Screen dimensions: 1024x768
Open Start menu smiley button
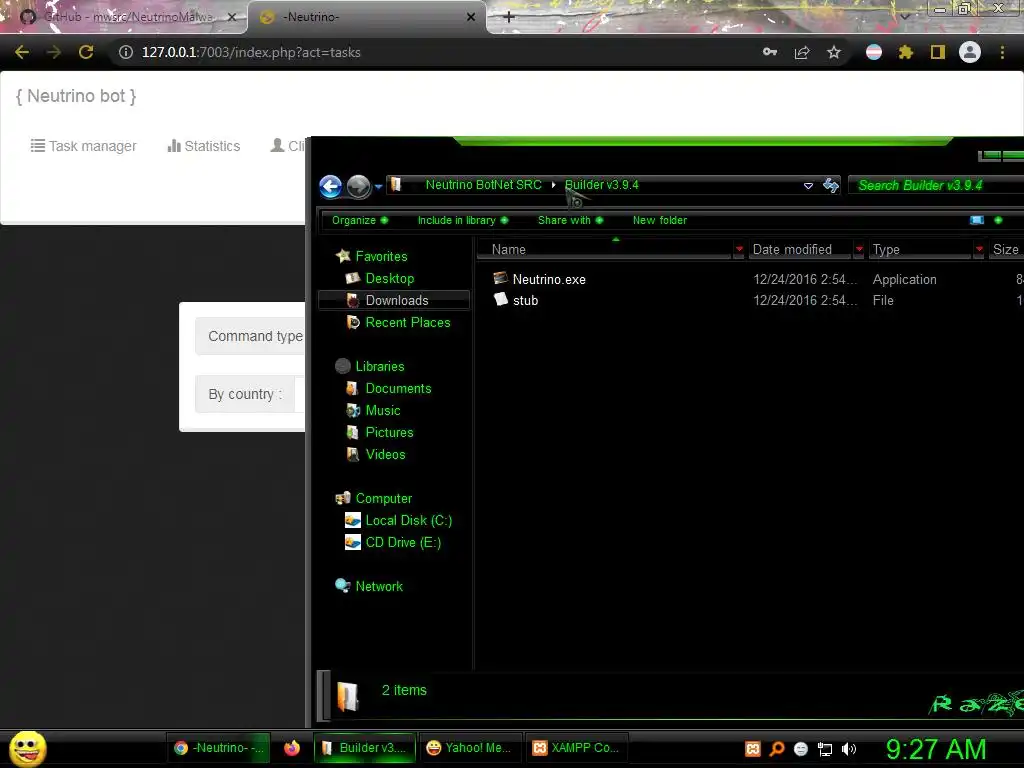28,748
